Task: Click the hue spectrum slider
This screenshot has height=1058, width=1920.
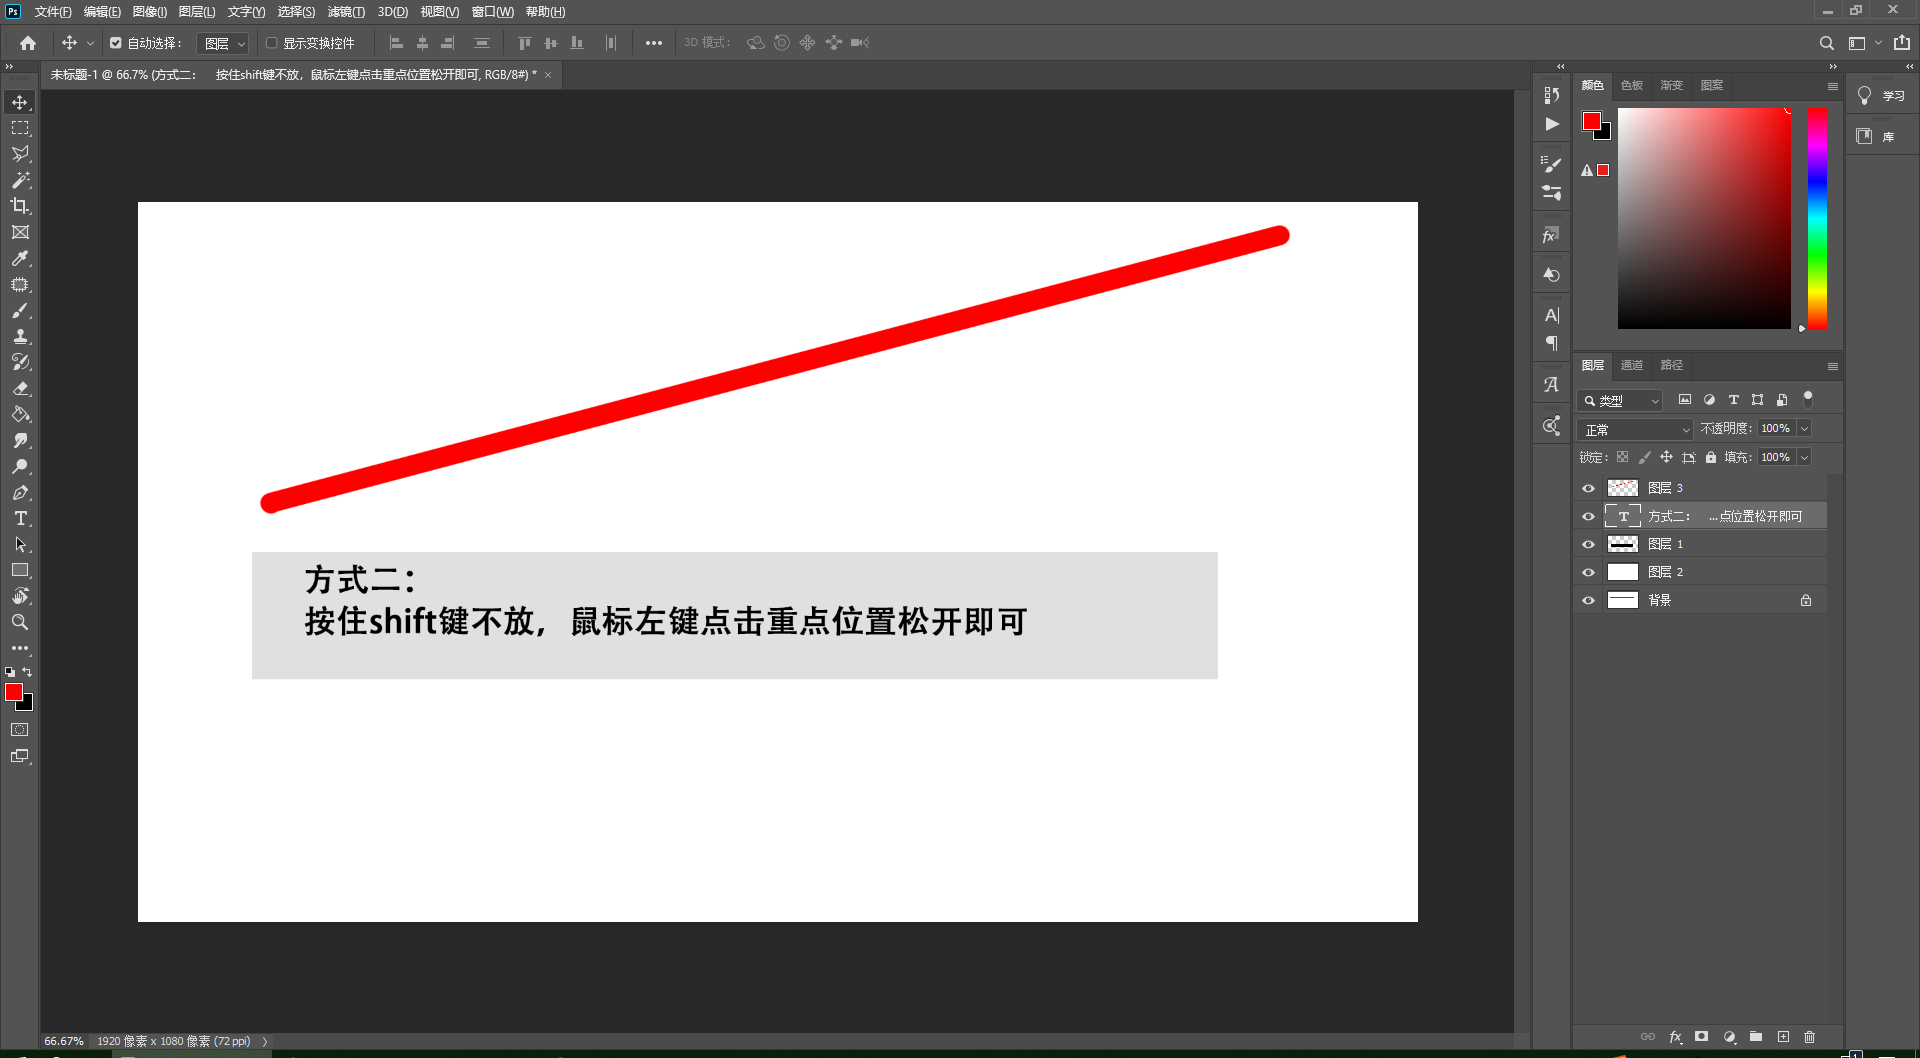Action: [x=1817, y=218]
